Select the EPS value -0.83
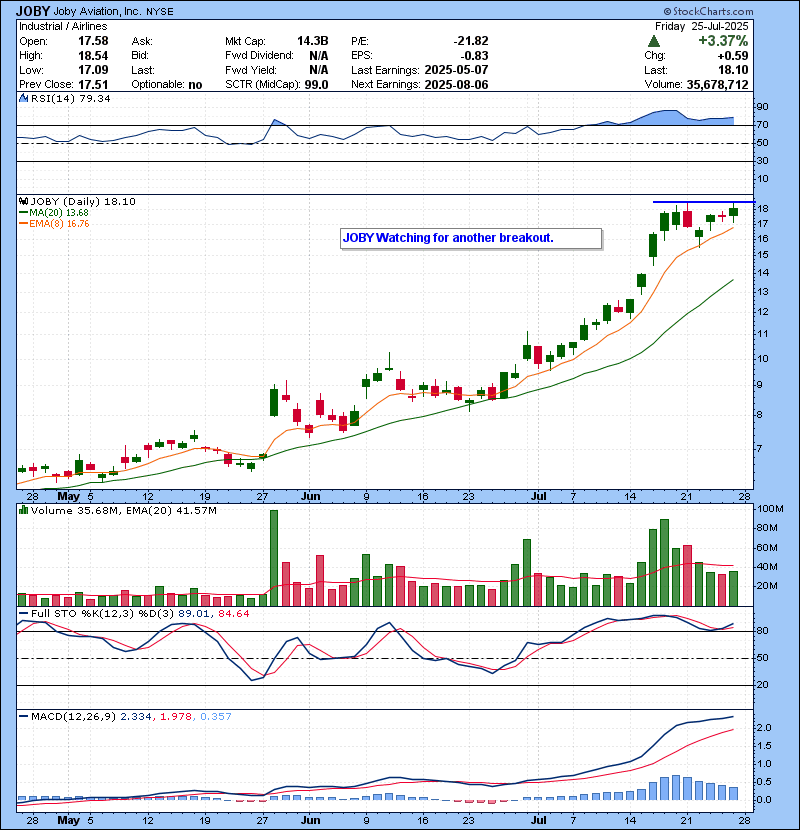This screenshot has height=830, width=800. tap(474, 56)
